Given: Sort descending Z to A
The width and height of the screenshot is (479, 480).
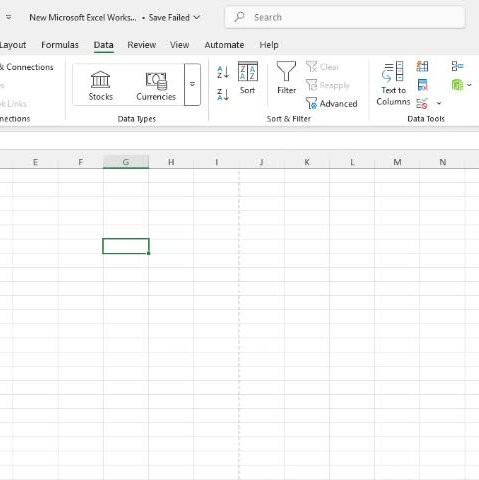Looking at the screenshot, I should click(x=223, y=95).
